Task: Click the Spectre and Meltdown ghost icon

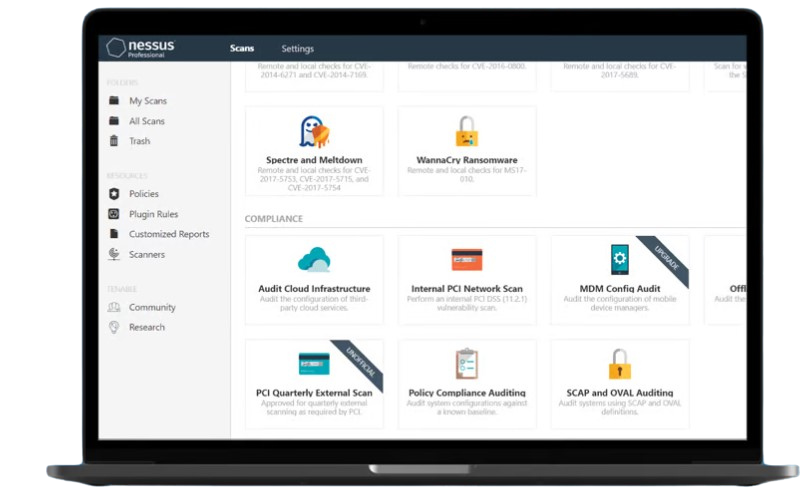Action: (314, 132)
